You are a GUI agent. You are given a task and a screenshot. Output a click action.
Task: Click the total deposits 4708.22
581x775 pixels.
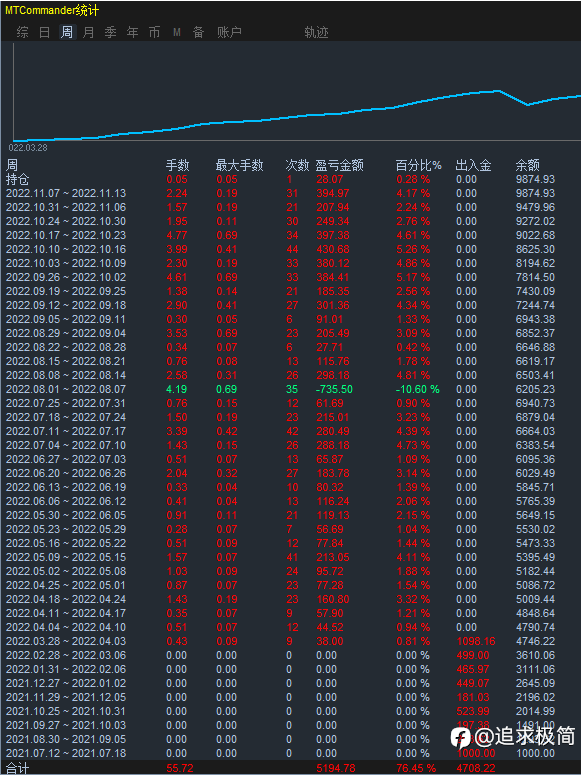[476, 769]
